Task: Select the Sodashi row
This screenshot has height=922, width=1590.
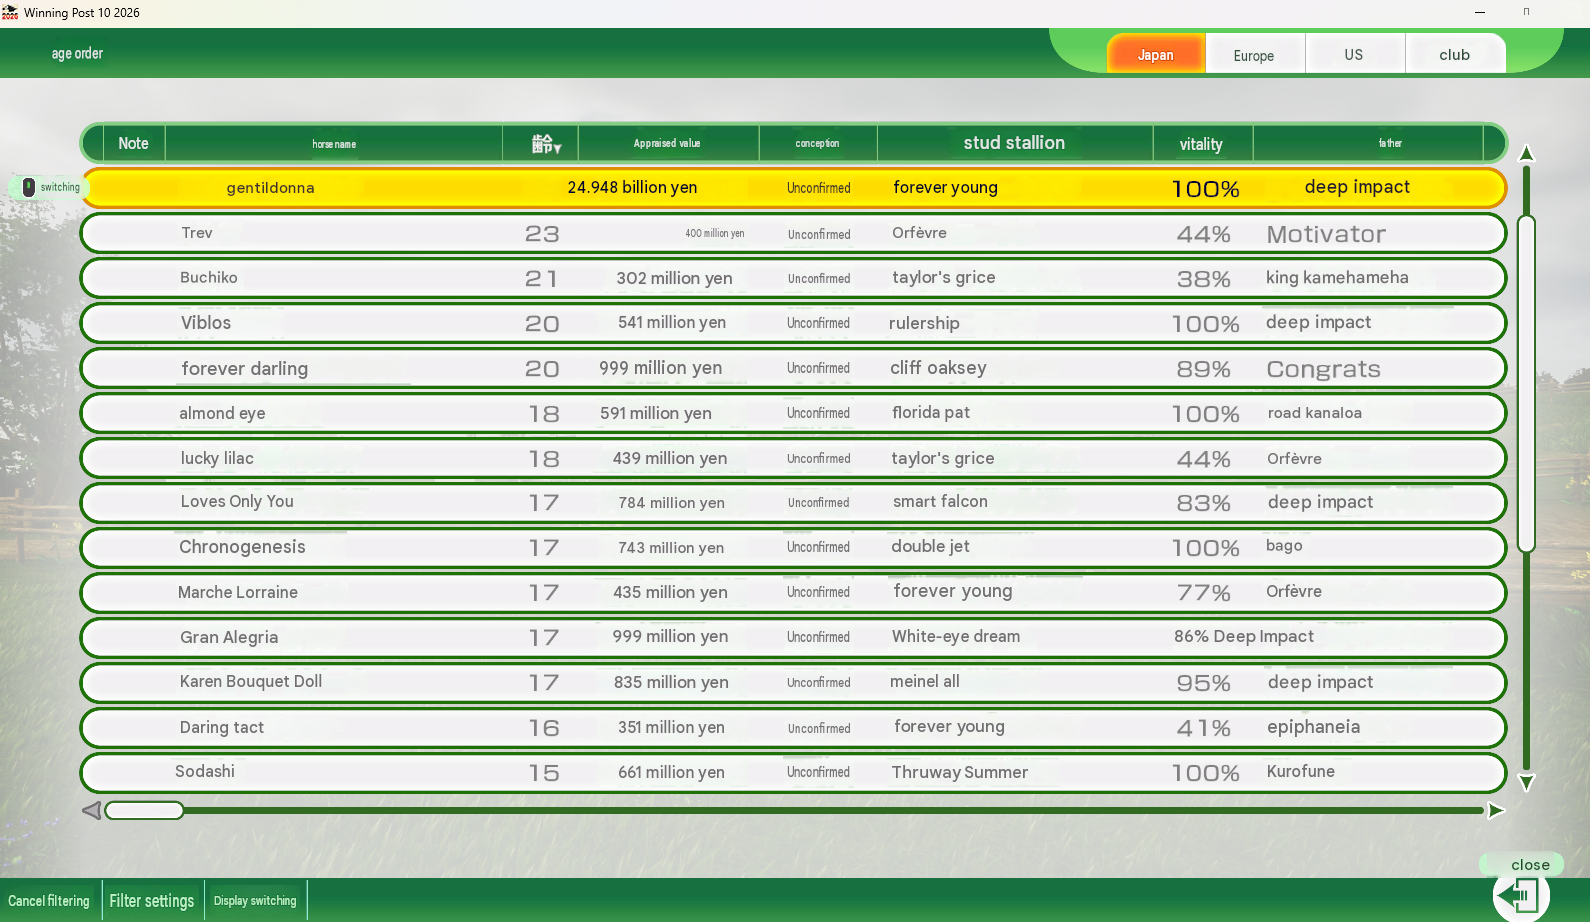Action: point(793,773)
